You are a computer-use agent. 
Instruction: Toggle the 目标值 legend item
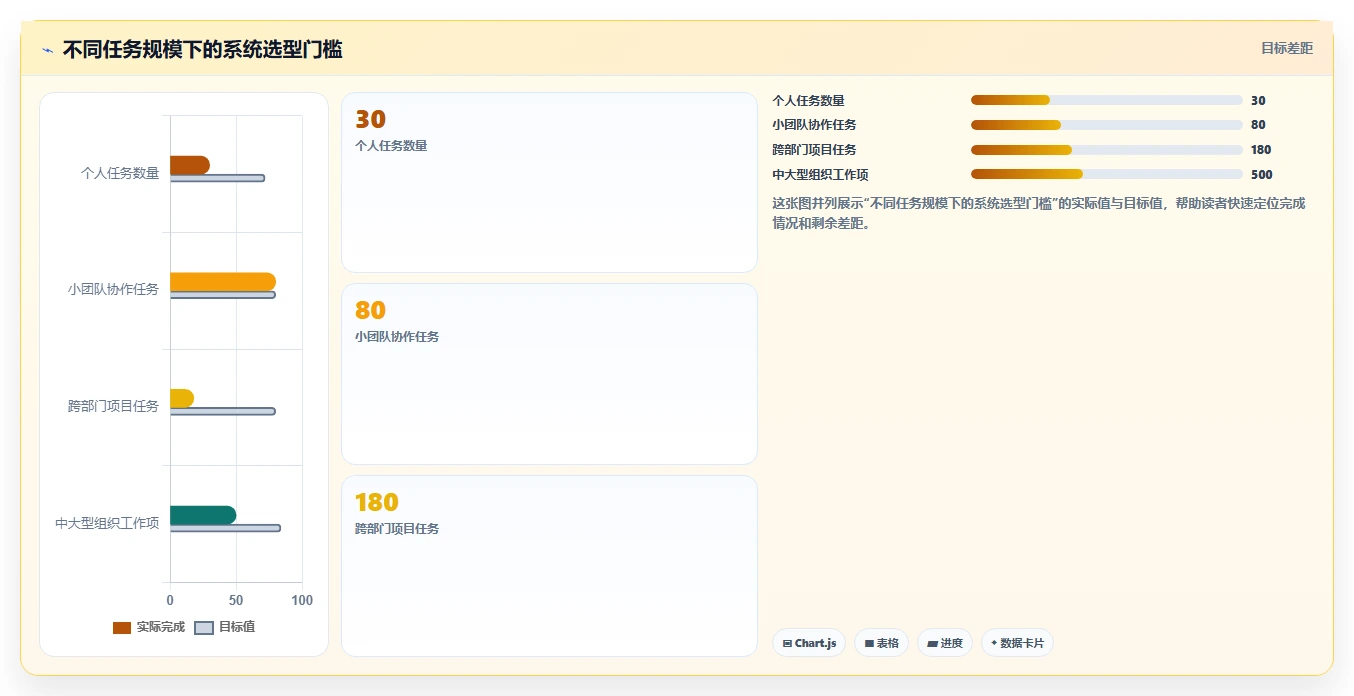pos(225,627)
